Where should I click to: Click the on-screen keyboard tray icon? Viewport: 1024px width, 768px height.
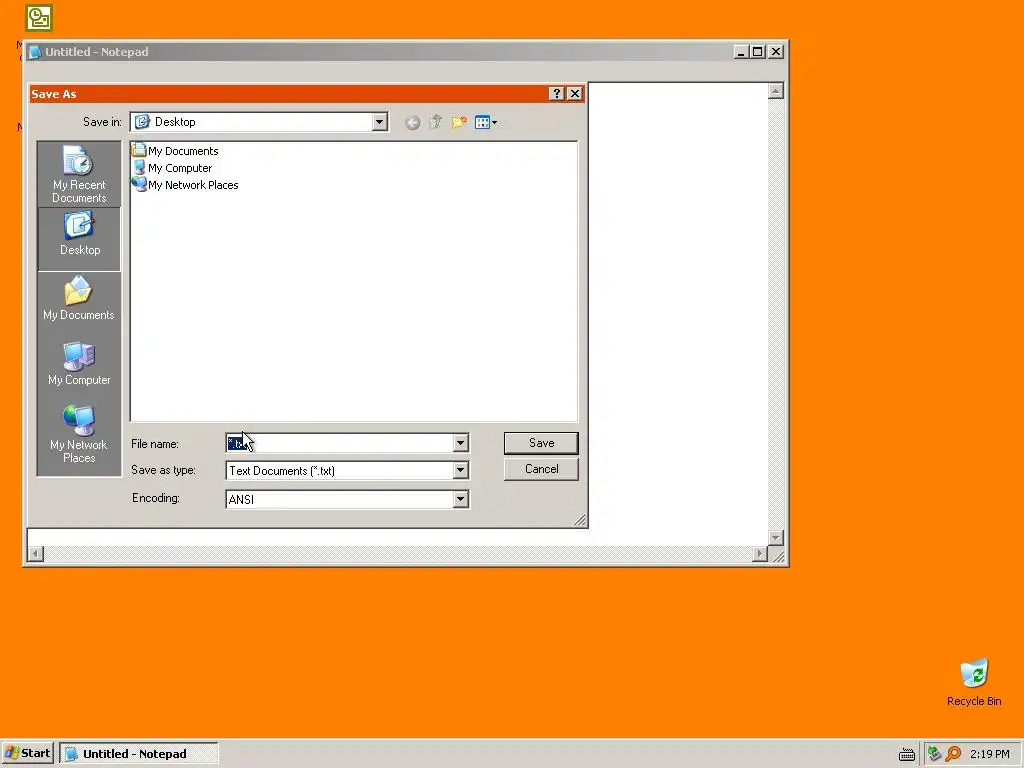(x=906, y=754)
